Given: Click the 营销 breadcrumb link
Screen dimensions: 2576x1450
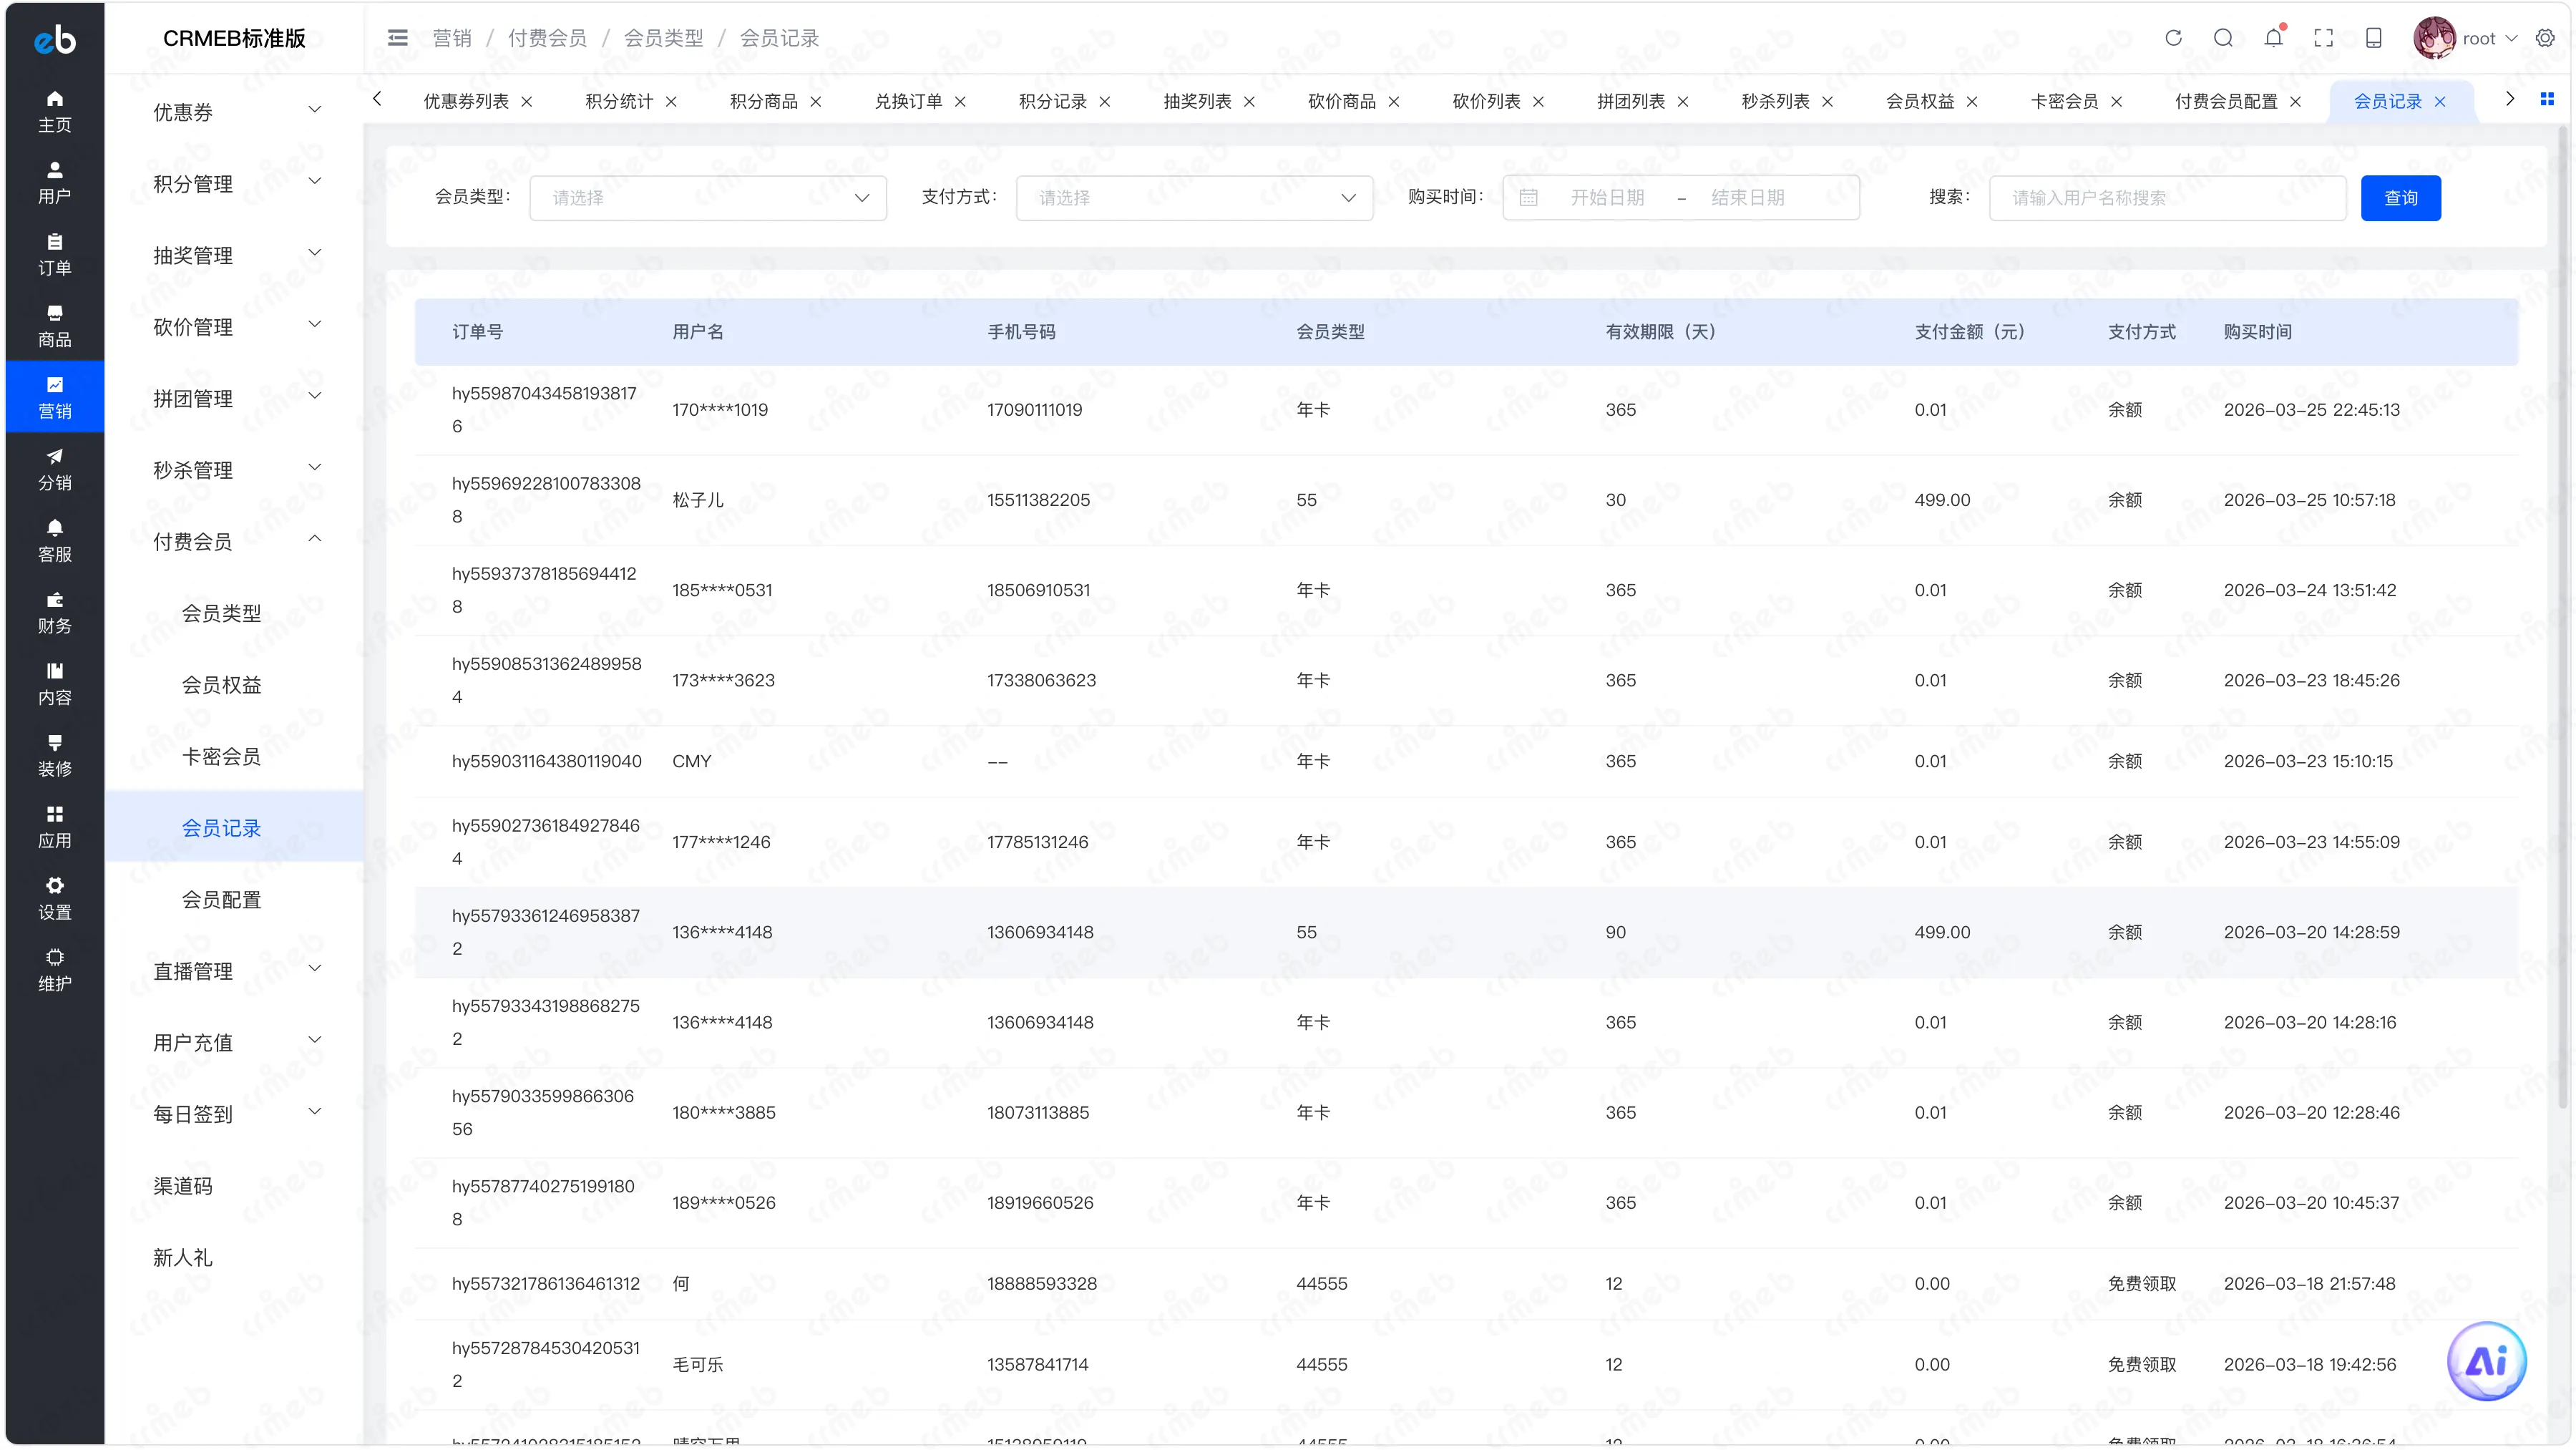Looking at the screenshot, I should tap(452, 38).
